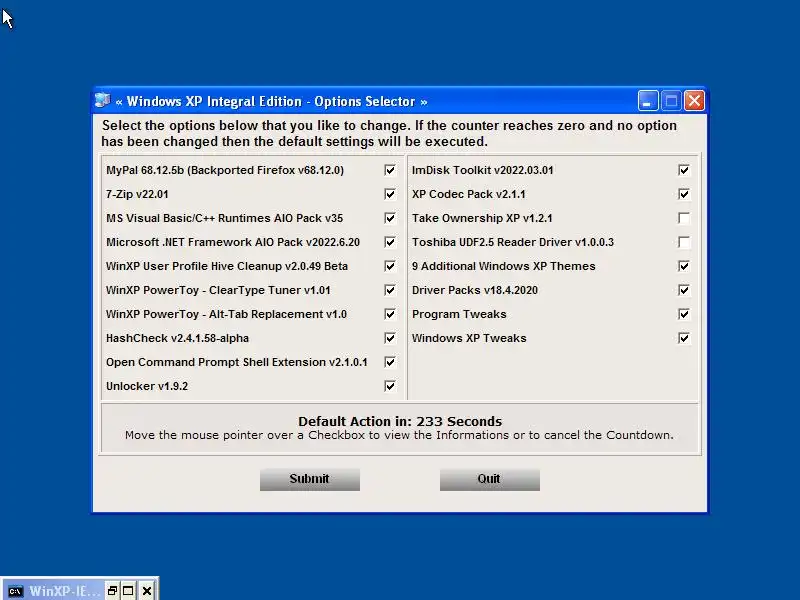Screen dimensions: 800x600
Task: Disable Open Command Prompt Shell Extension
Action: (390, 362)
